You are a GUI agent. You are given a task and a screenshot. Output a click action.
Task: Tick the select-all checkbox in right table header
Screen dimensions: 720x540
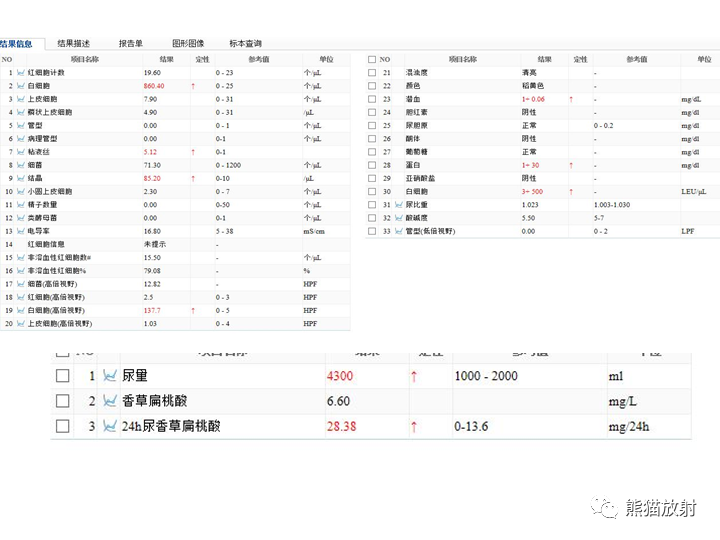pos(372,60)
